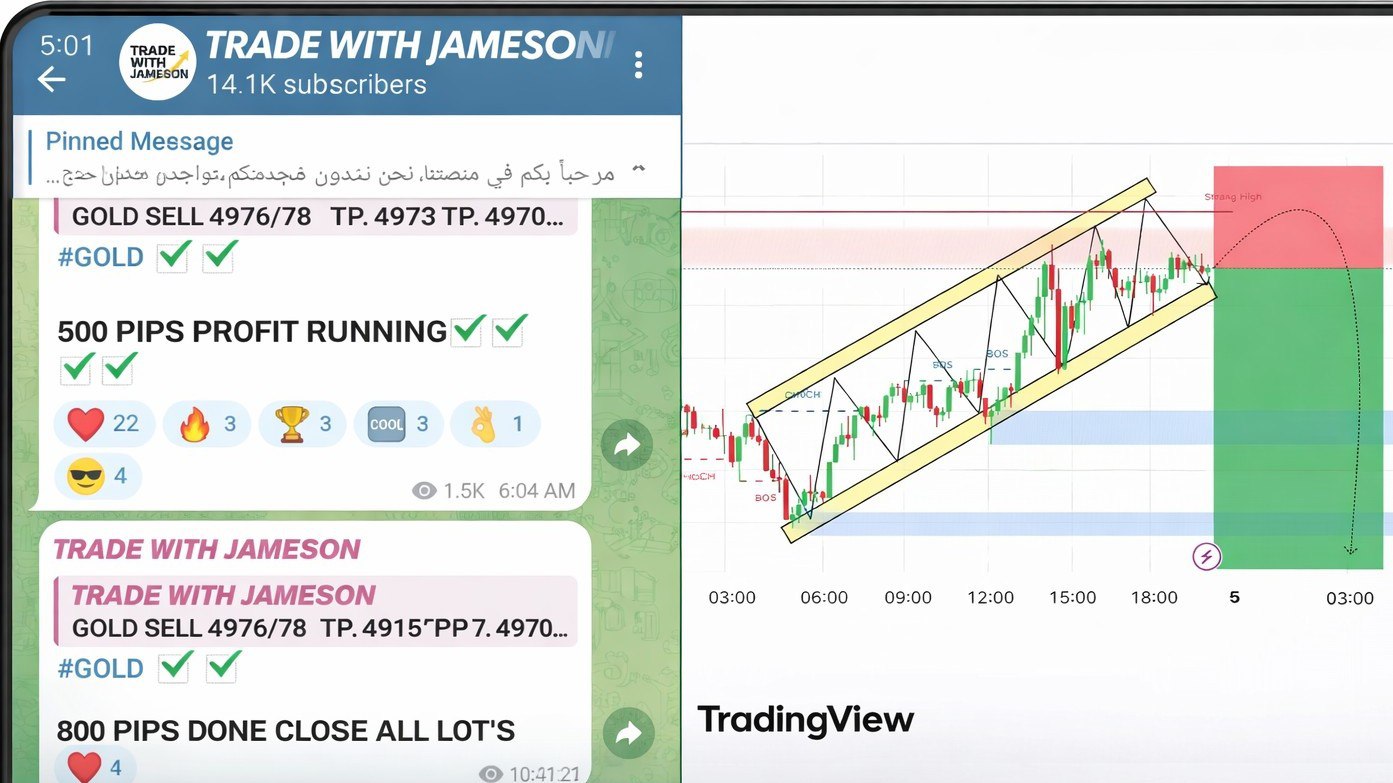Open the sender name TRADE WITH JAMESON
The width and height of the screenshot is (1393, 783).
point(206,549)
